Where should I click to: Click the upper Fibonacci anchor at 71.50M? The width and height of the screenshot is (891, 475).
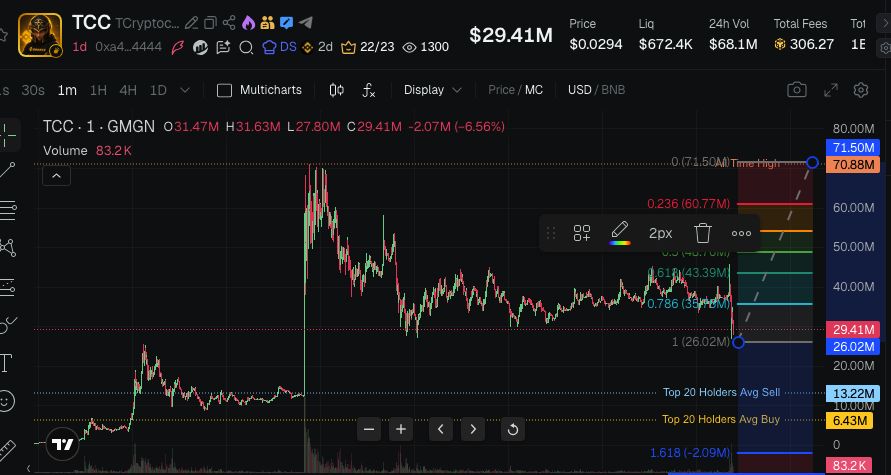[x=813, y=162]
